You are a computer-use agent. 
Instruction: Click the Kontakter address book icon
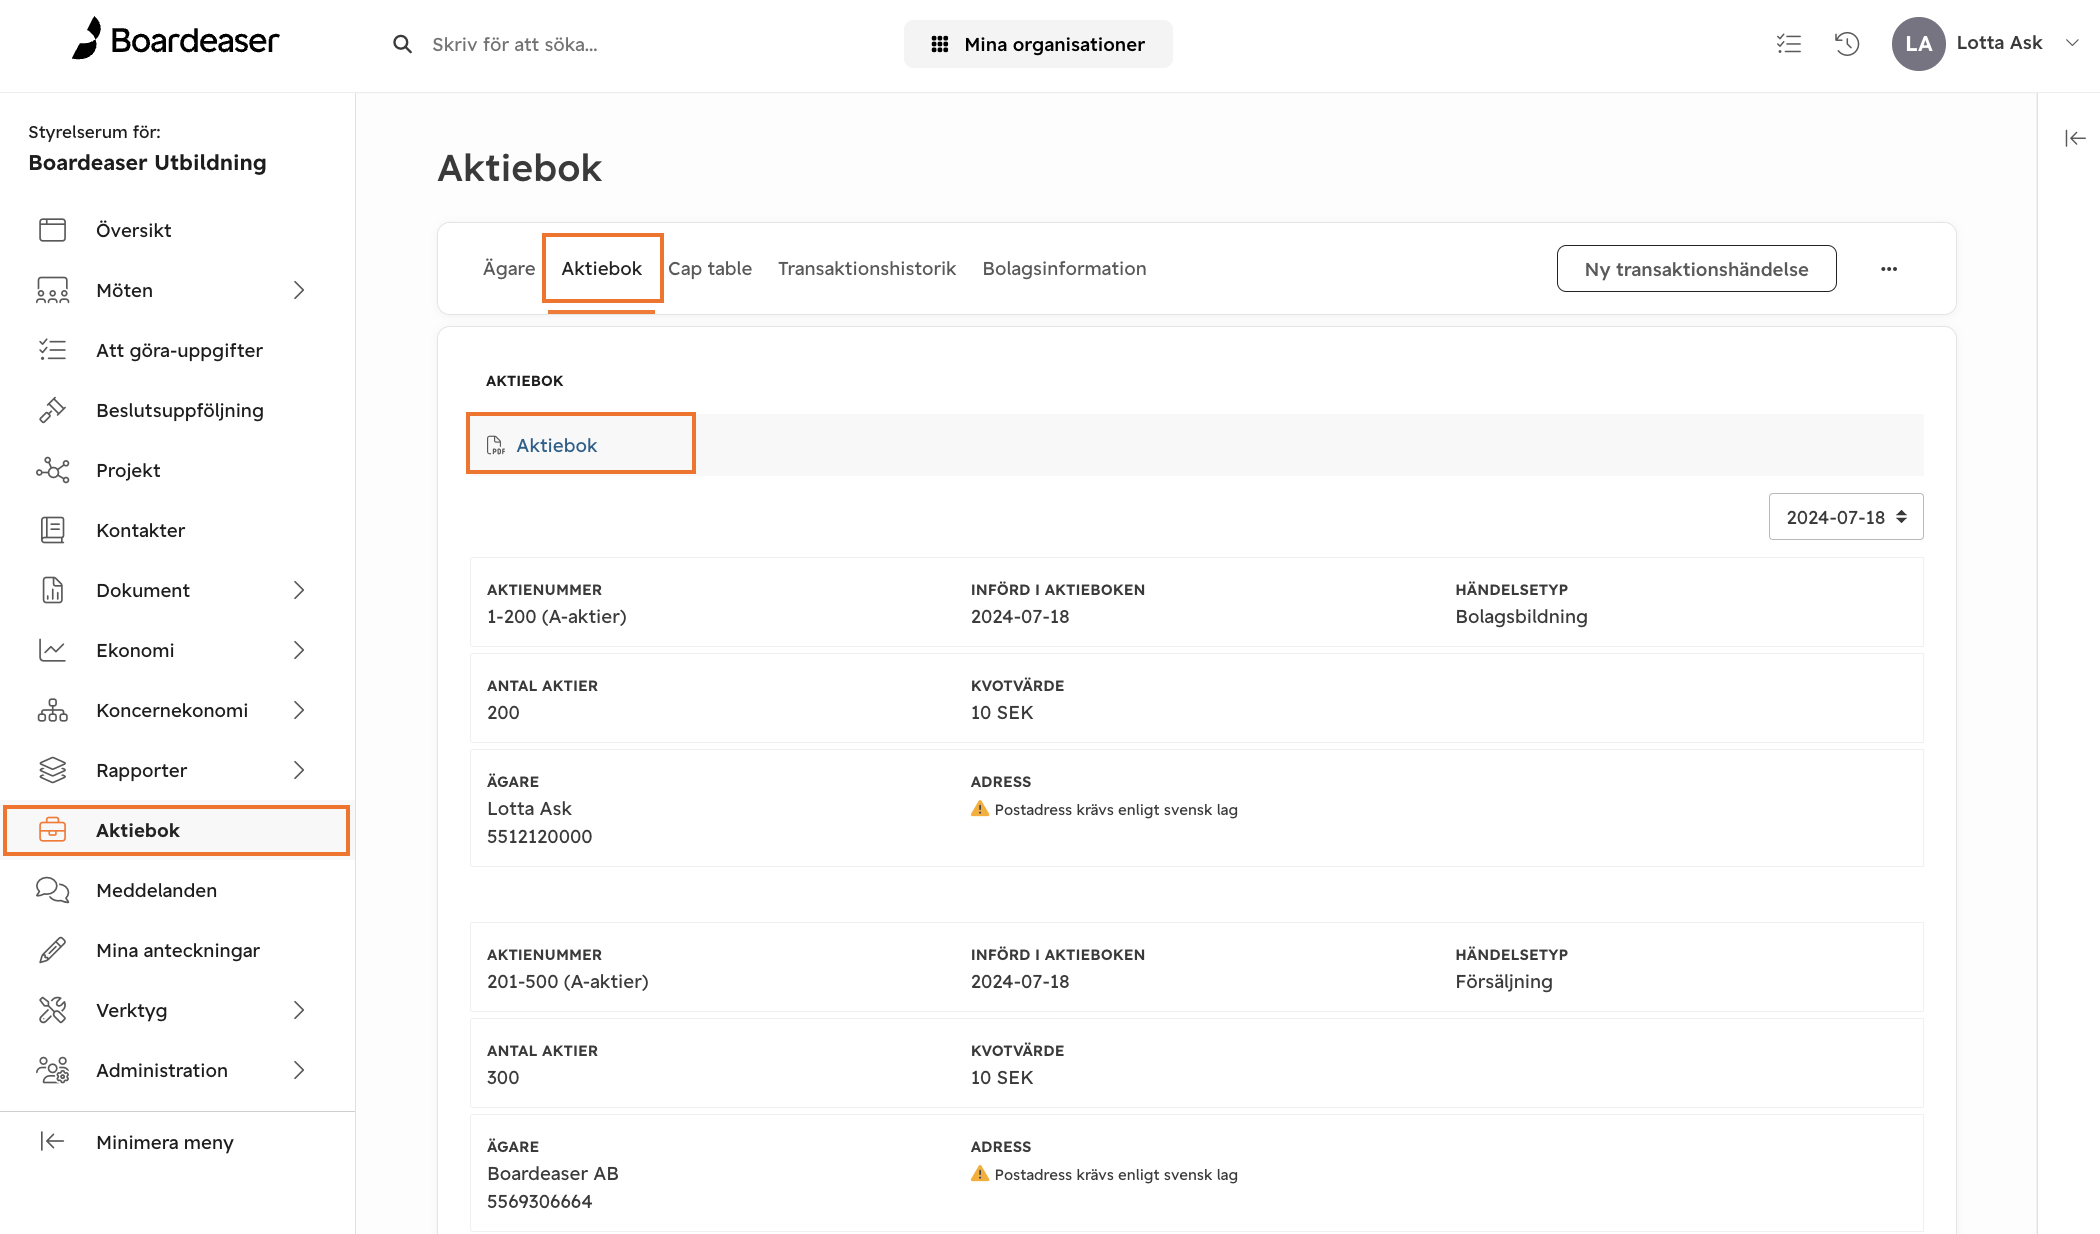click(x=52, y=530)
